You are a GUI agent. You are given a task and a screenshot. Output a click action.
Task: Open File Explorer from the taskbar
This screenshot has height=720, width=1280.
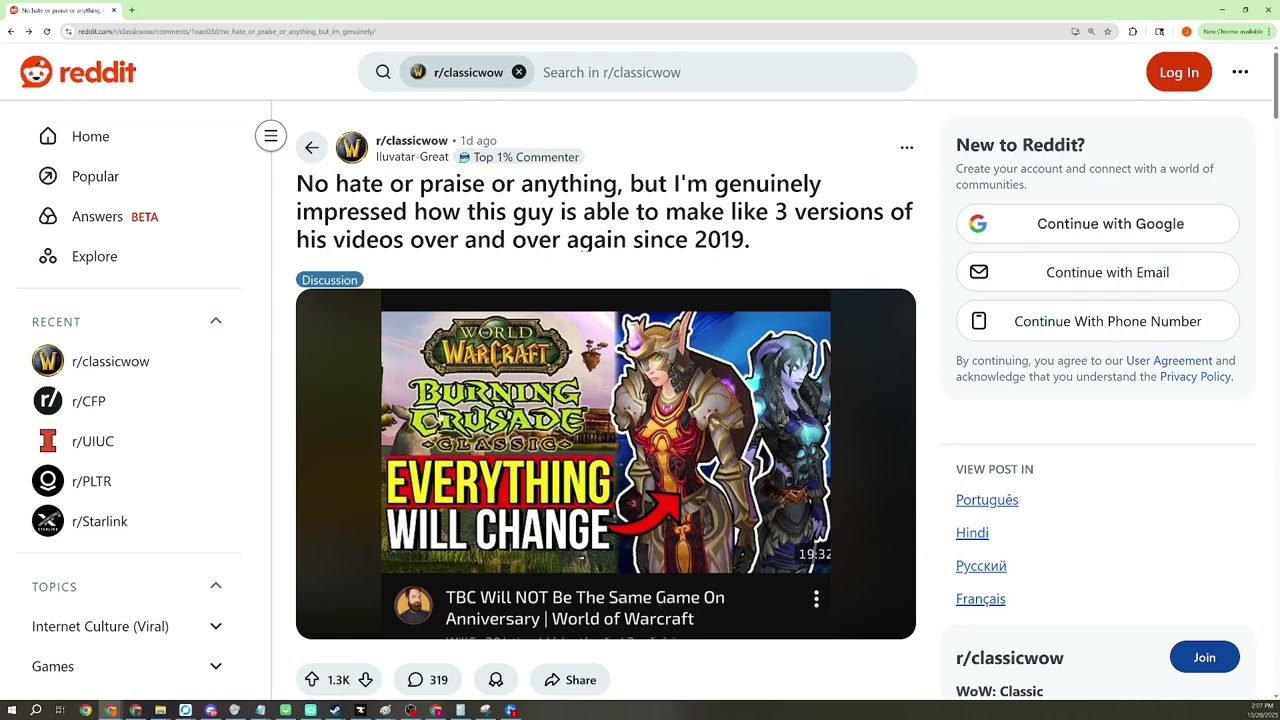tap(160, 710)
